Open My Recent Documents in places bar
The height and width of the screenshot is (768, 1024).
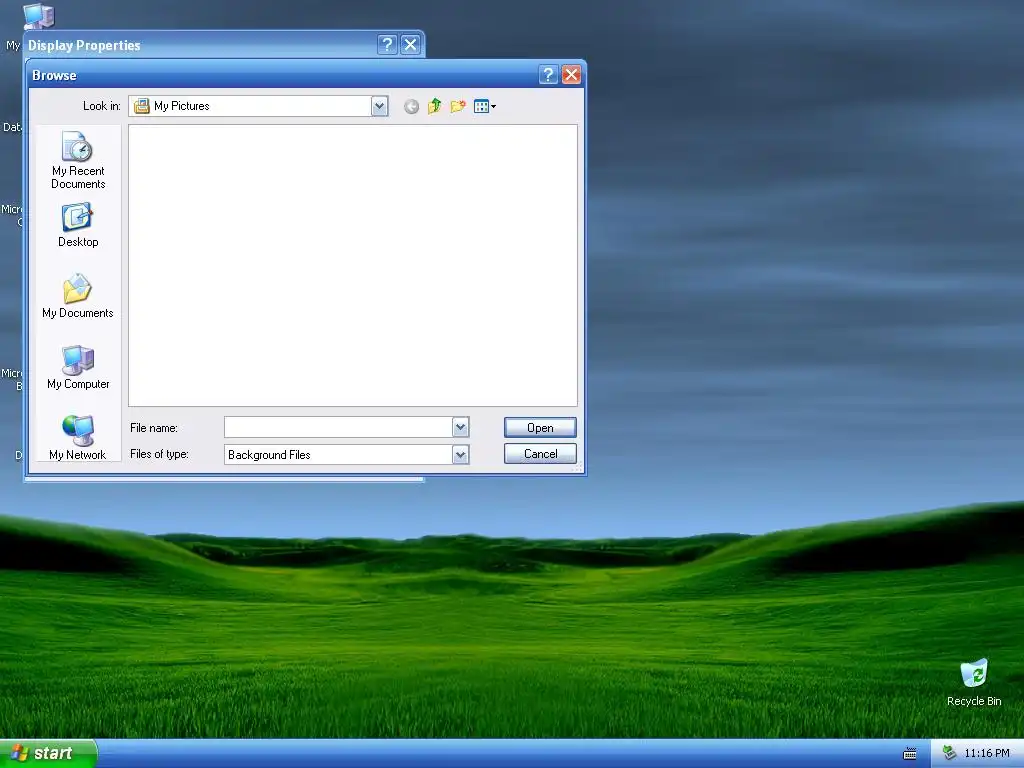click(78, 161)
